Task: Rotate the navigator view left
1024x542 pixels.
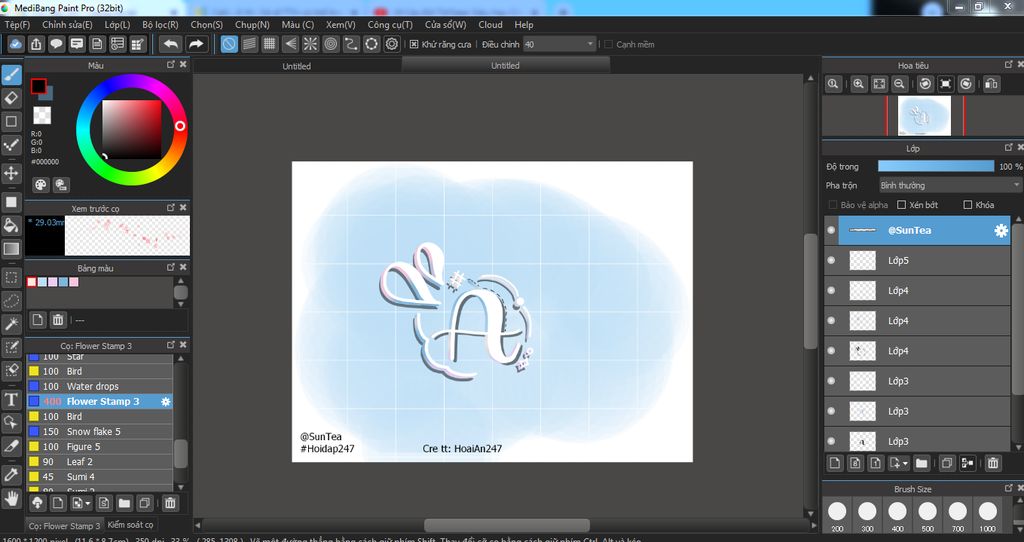Action: [925, 84]
